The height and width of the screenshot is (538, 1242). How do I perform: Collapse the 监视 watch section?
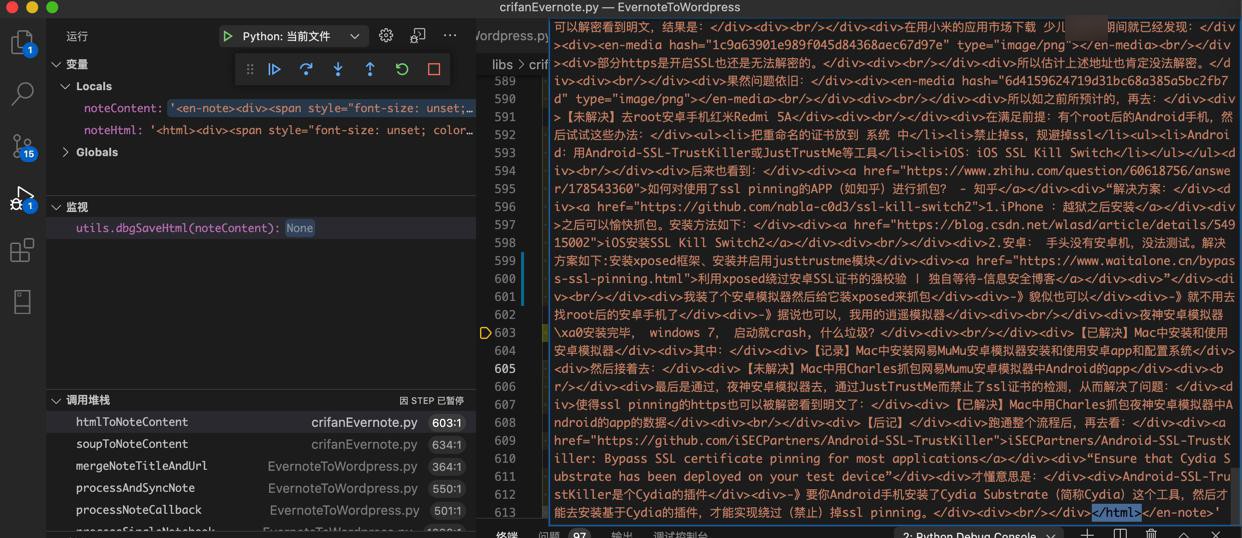pyautogui.click(x=56, y=207)
